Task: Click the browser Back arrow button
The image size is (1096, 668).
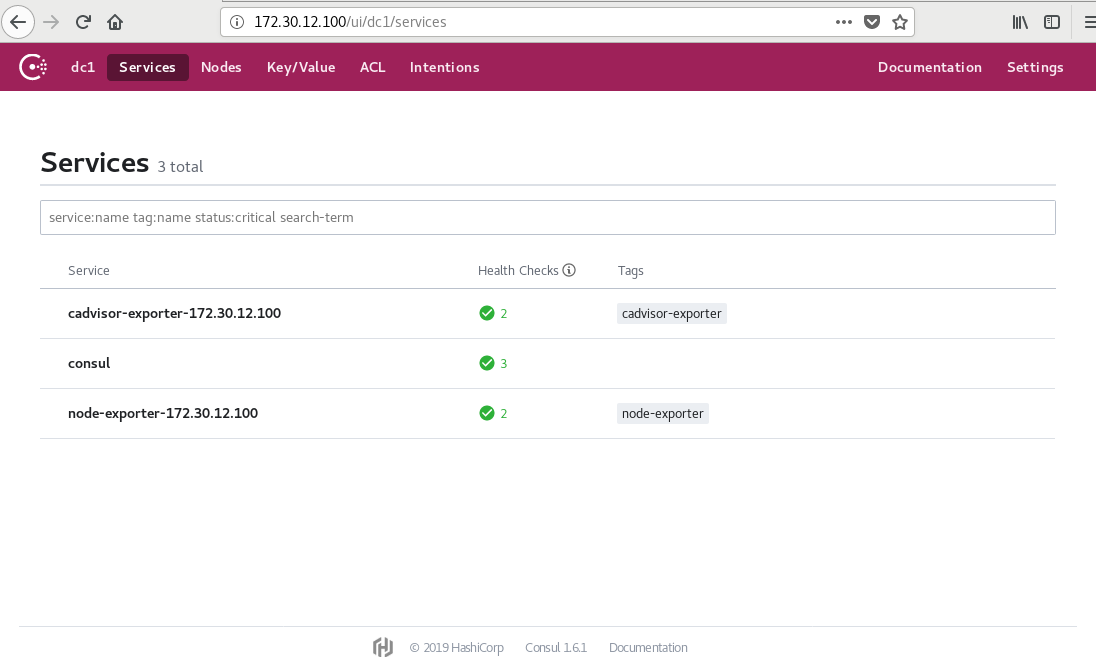Action: (18, 22)
